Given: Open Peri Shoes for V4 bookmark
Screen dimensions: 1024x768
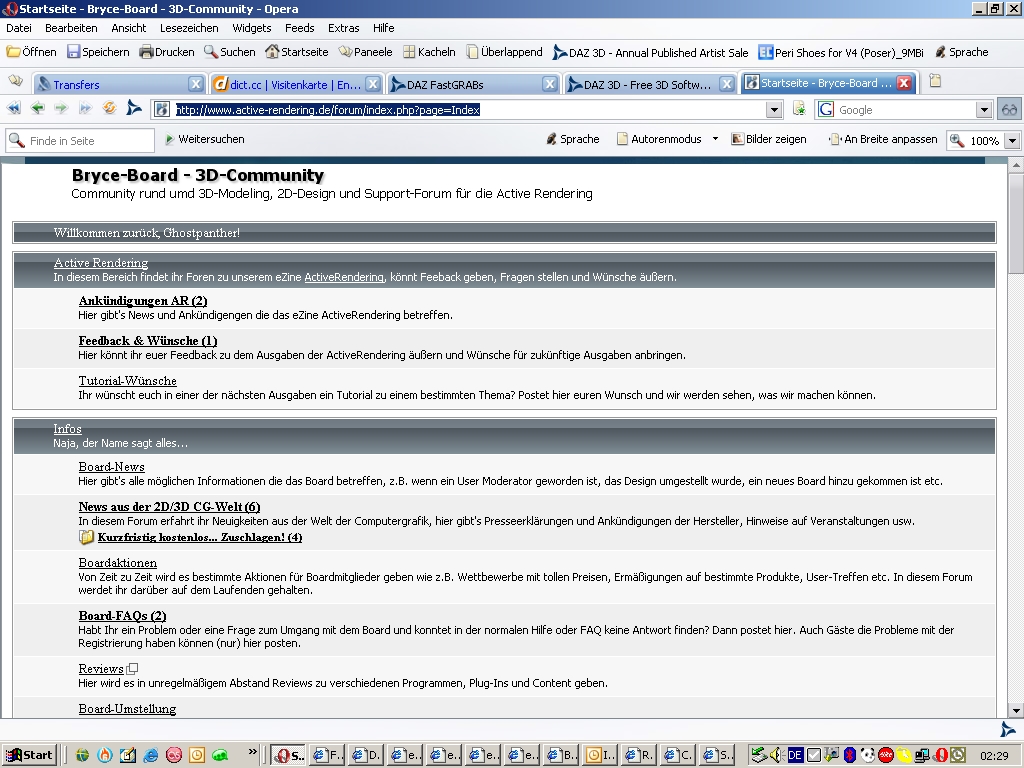Looking at the screenshot, I should (841, 53).
